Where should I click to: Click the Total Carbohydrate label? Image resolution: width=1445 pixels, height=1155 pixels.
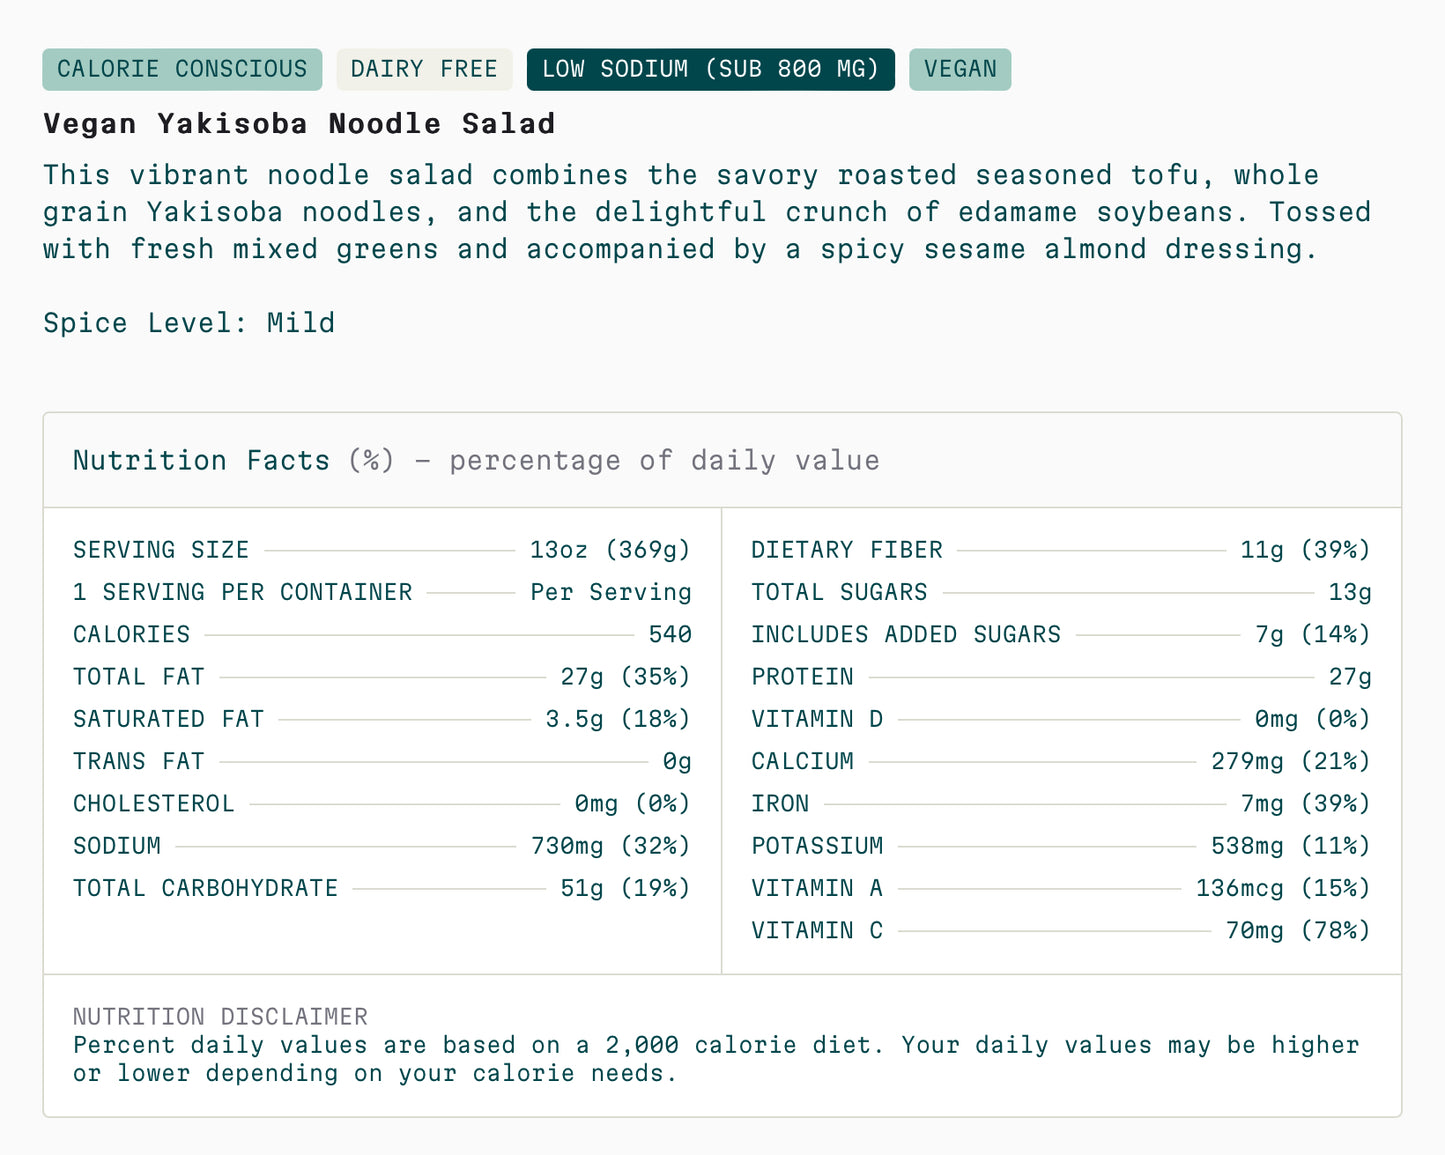205,888
